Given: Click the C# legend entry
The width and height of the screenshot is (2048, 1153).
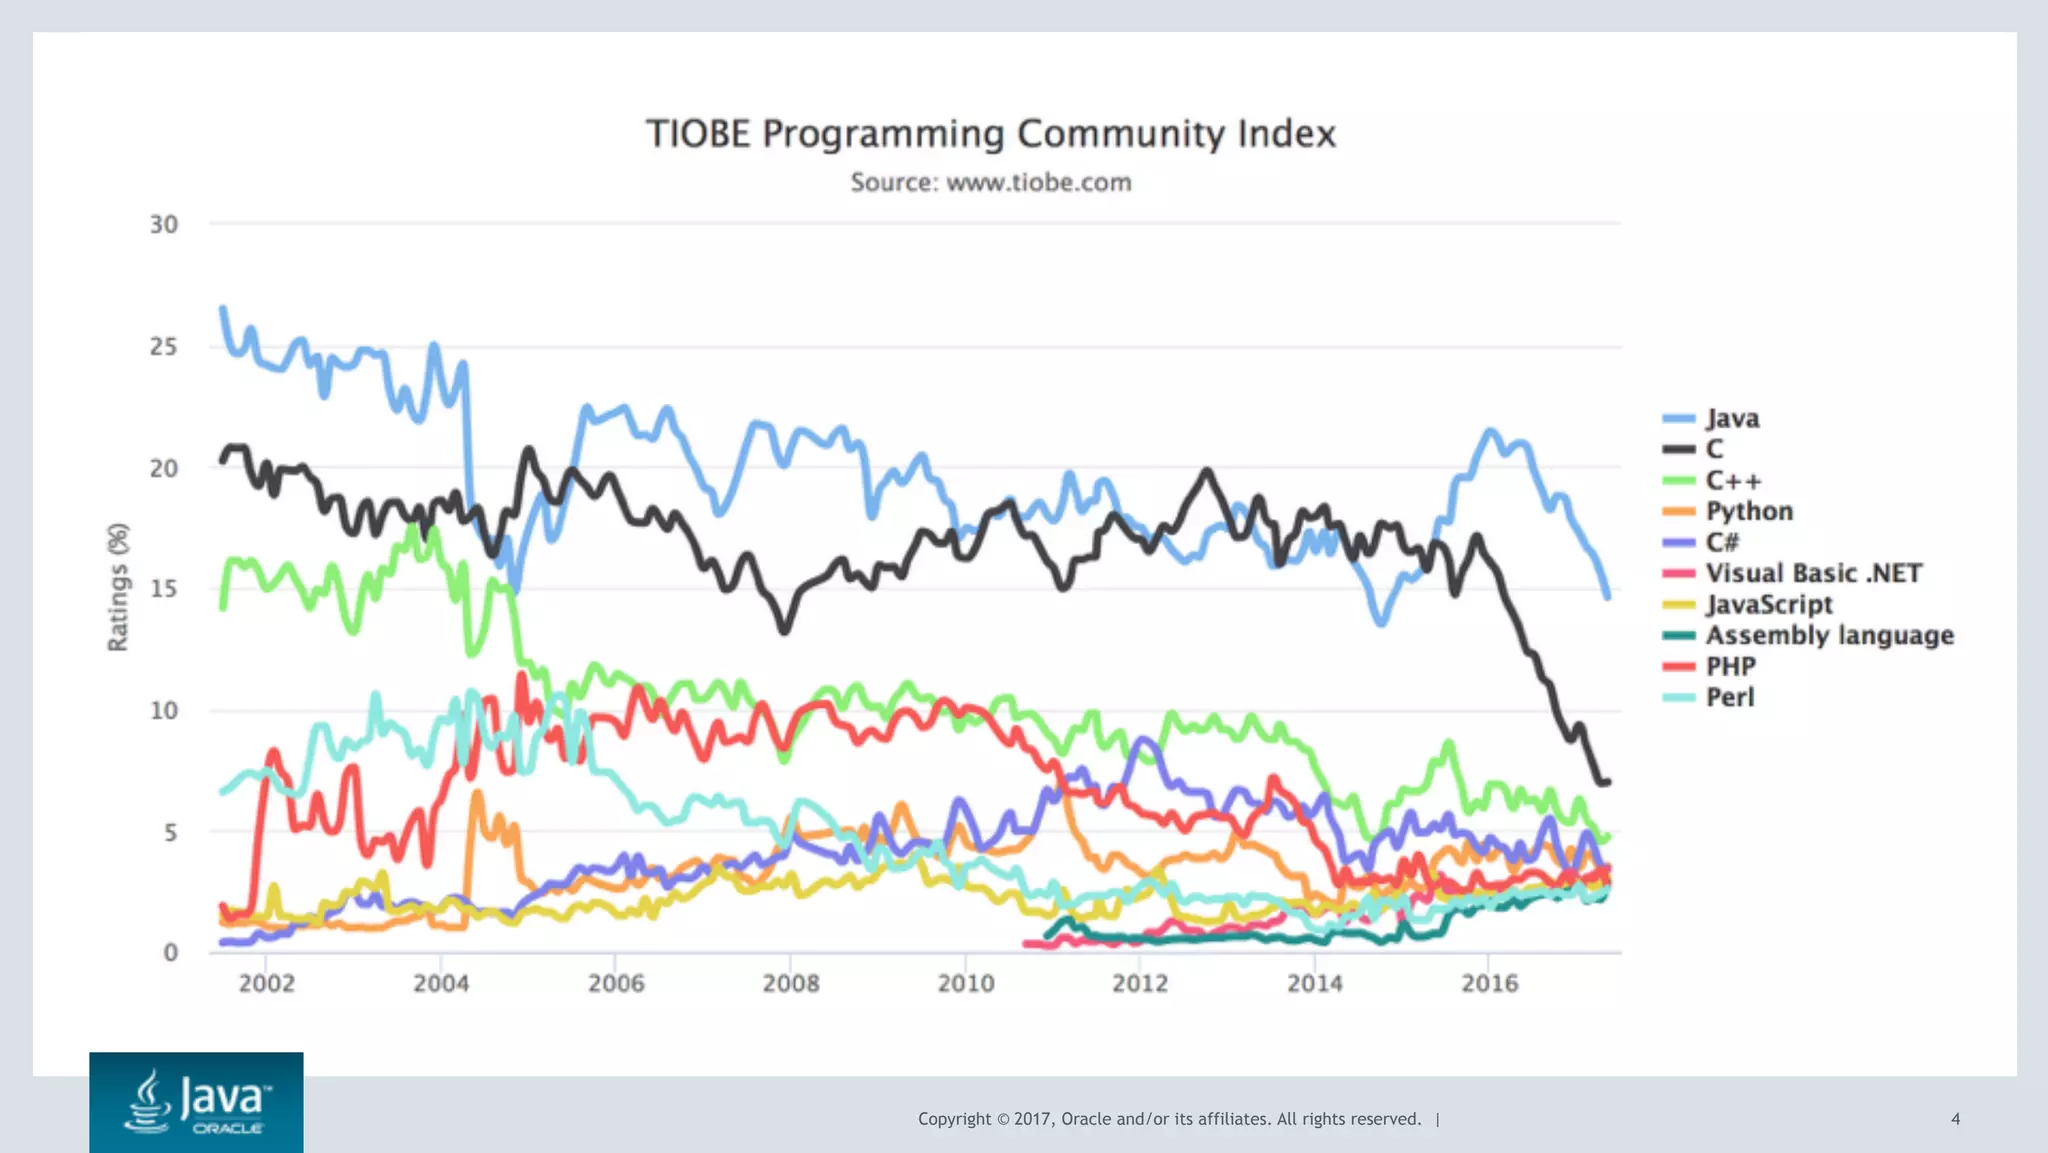Looking at the screenshot, I should pyautogui.click(x=1722, y=543).
